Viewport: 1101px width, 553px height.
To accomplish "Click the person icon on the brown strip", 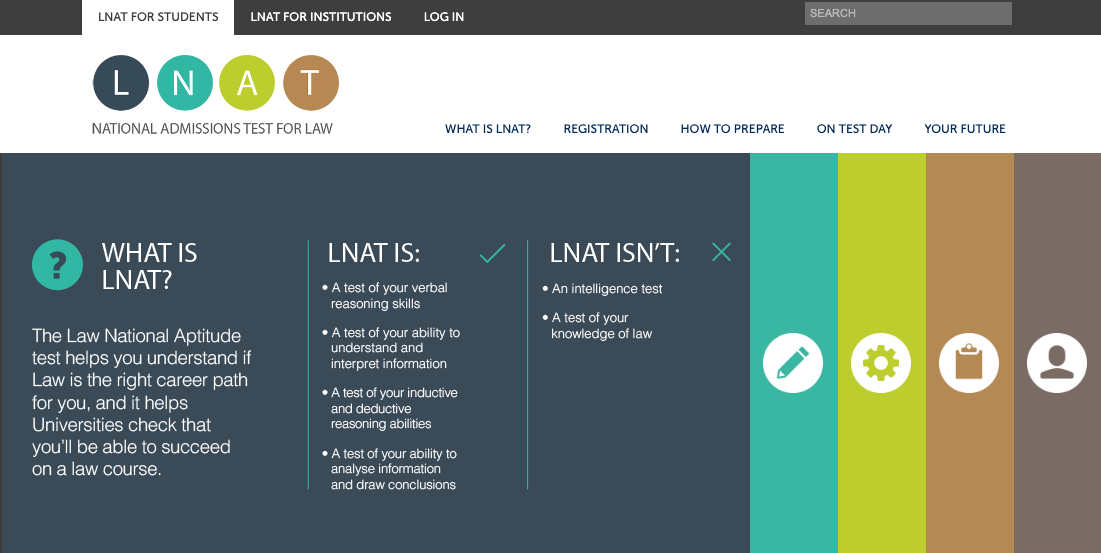I will tap(1057, 363).
